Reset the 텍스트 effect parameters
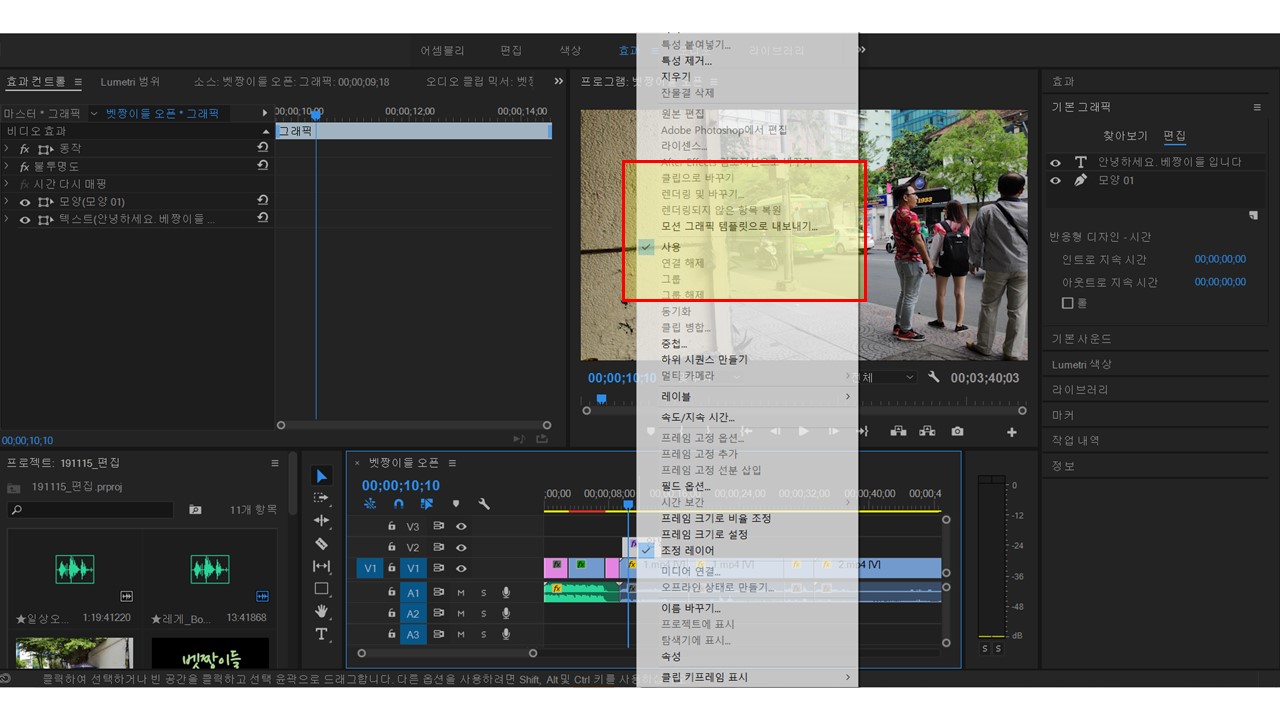This screenshot has height=720, width=1280. pyautogui.click(x=262, y=219)
